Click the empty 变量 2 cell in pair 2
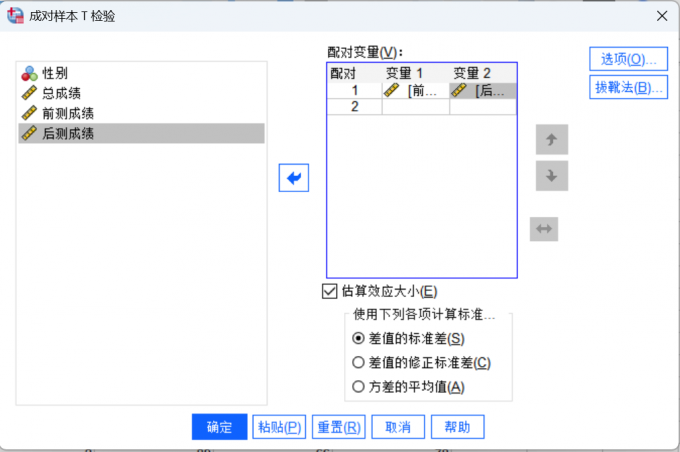The width and height of the screenshot is (680, 452). point(483,107)
